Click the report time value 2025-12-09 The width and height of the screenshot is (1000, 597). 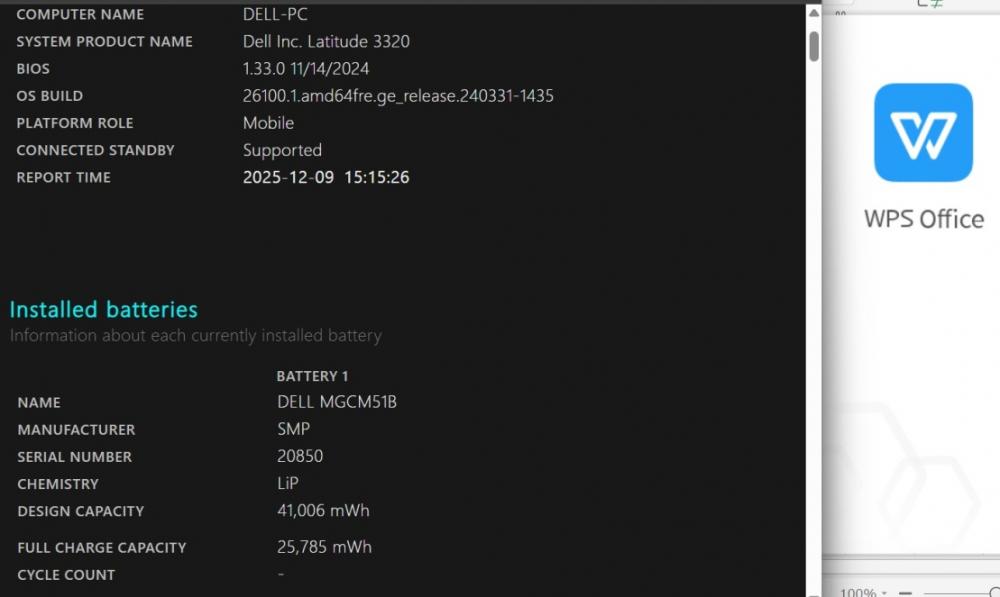[x=288, y=177]
